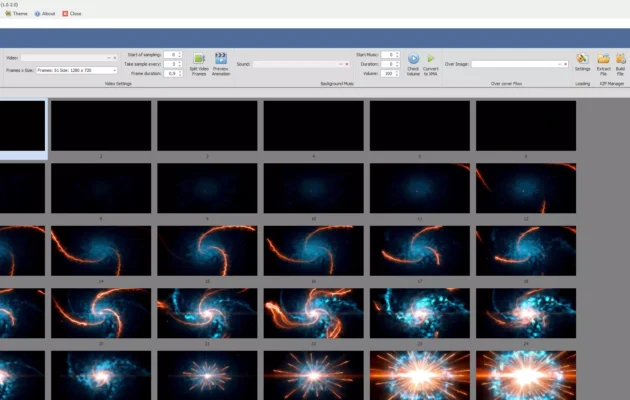Screen dimensions: 630x400
Task: Click the Build File icon
Action: click(620, 59)
